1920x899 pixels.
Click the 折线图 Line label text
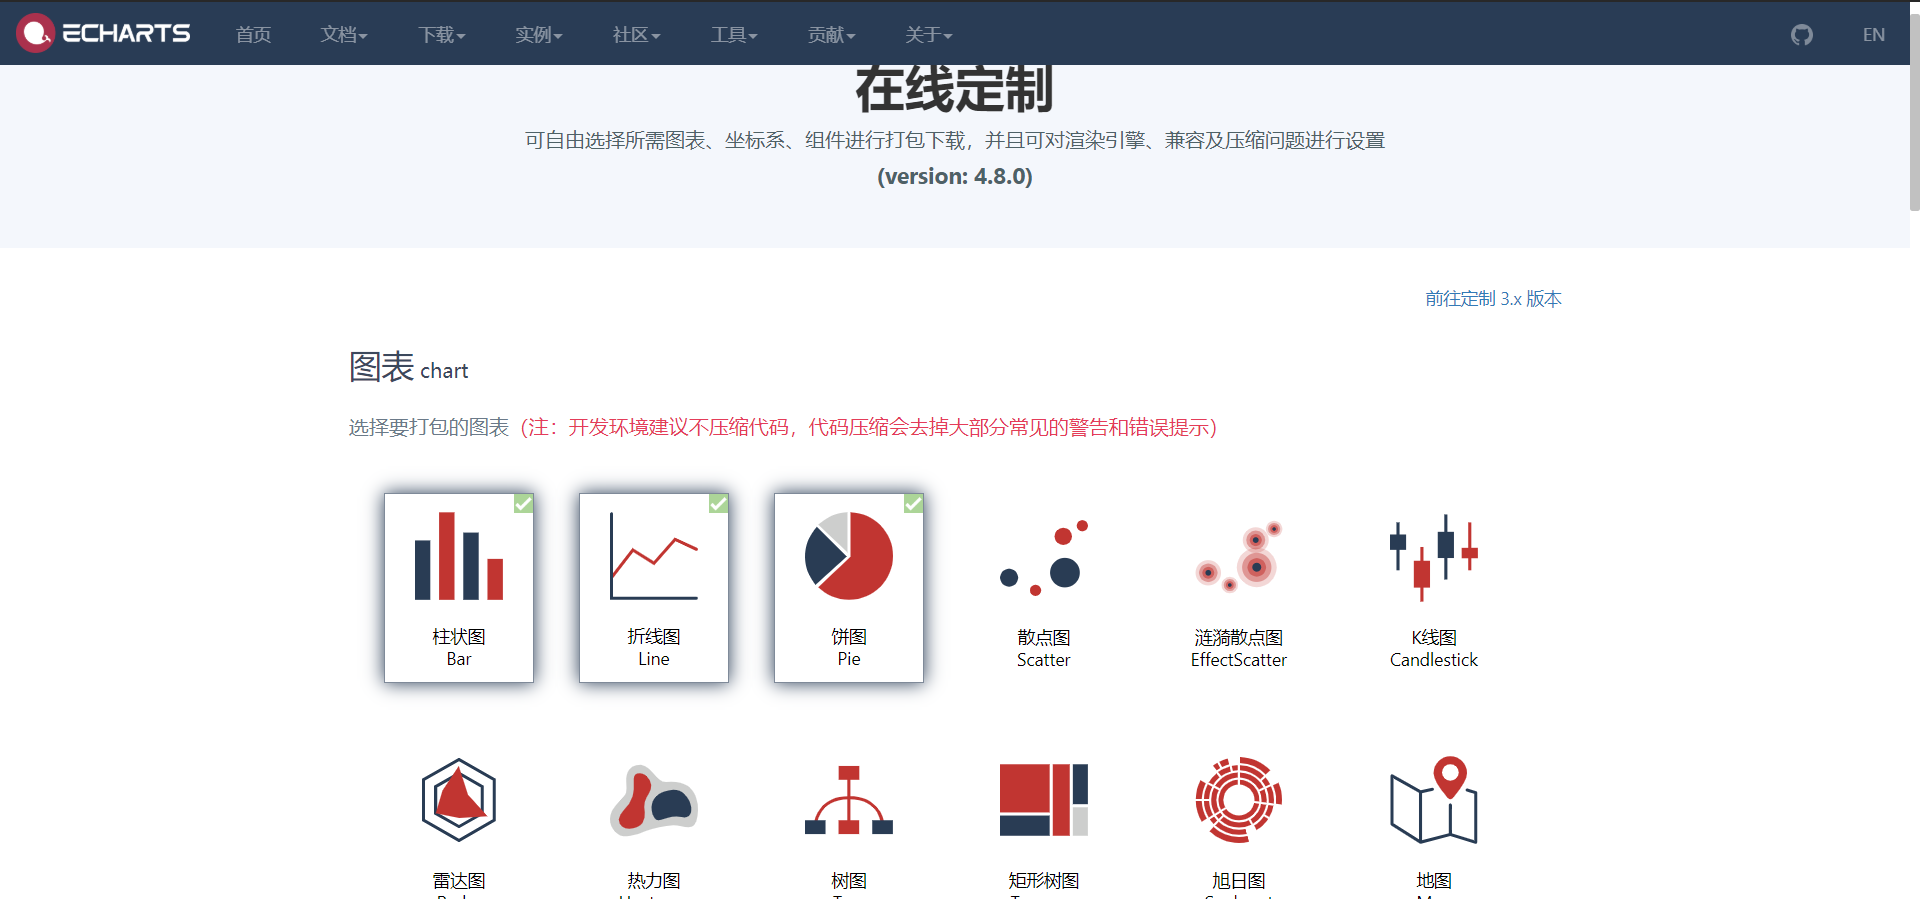654,647
